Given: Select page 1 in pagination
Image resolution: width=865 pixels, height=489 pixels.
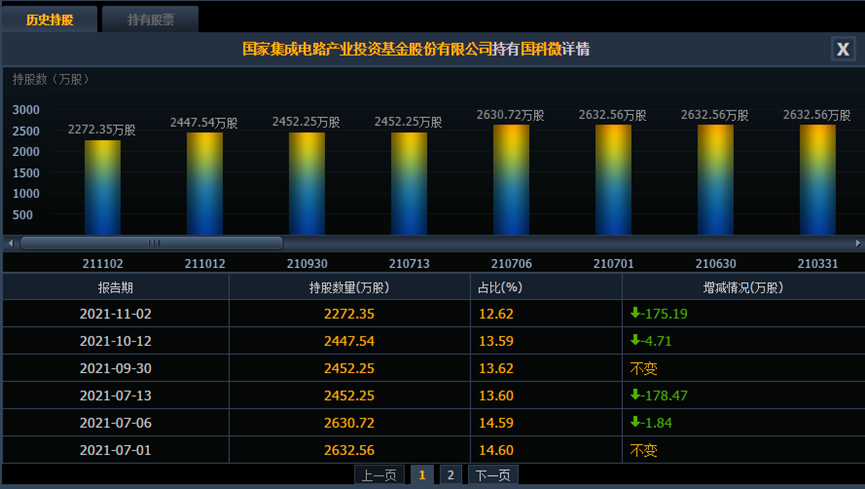Looking at the screenshot, I should [x=422, y=475].
